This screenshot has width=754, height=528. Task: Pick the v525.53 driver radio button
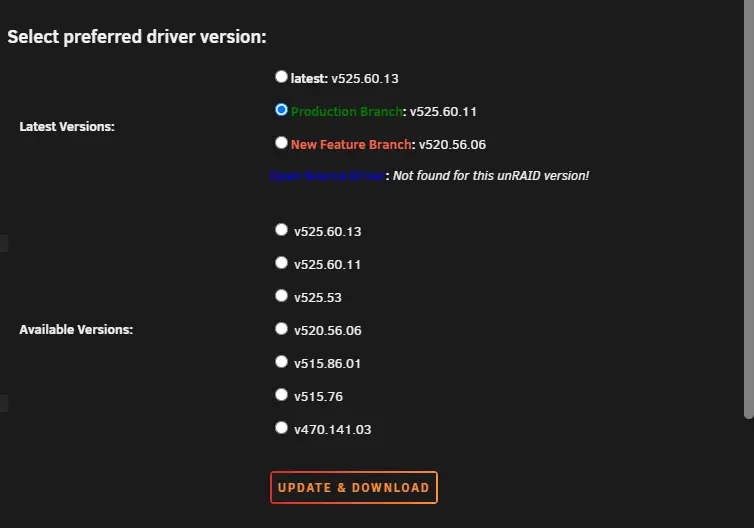click(x=281, y=295)
